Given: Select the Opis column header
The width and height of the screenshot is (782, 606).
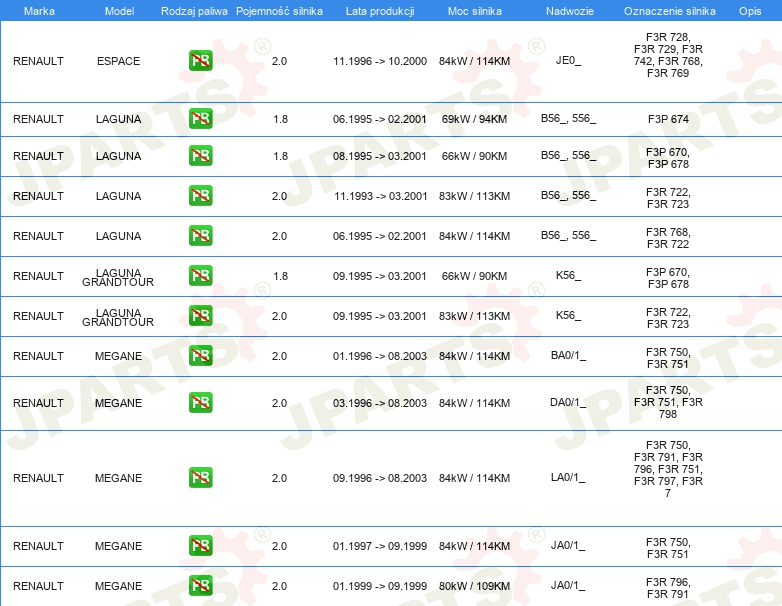Looking at the screenshot, I should pos(750,11).
